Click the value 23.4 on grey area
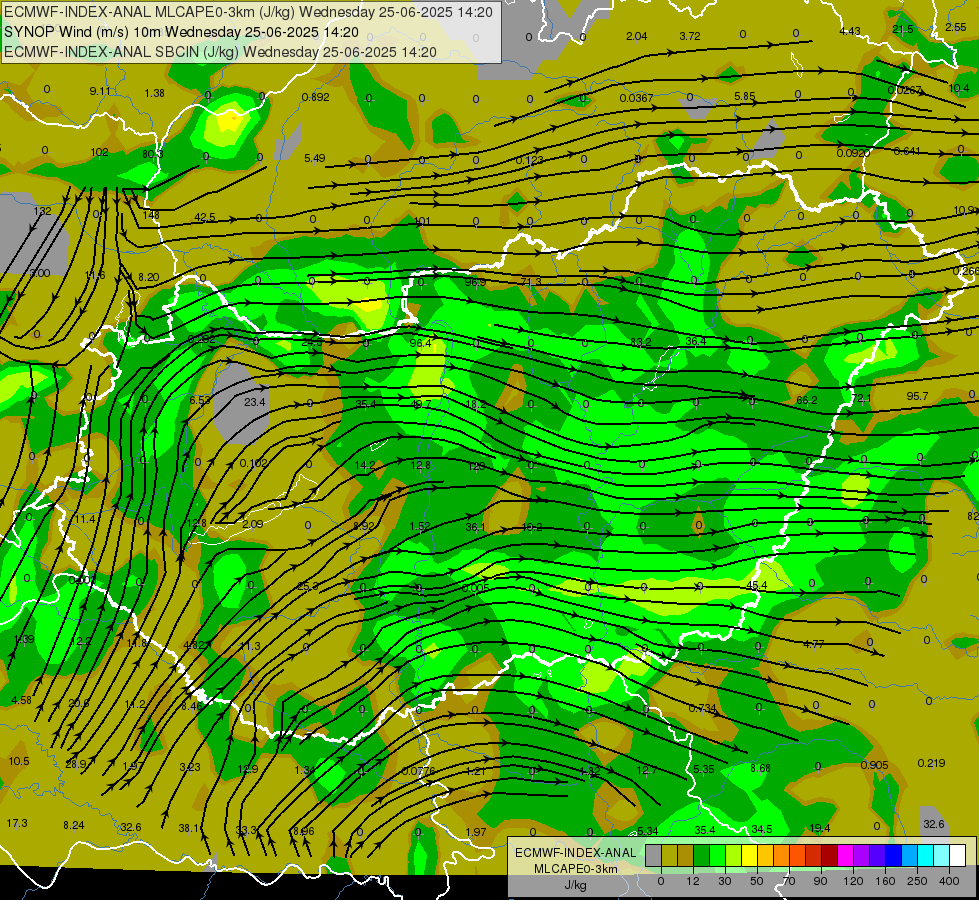 click(255, 402)
